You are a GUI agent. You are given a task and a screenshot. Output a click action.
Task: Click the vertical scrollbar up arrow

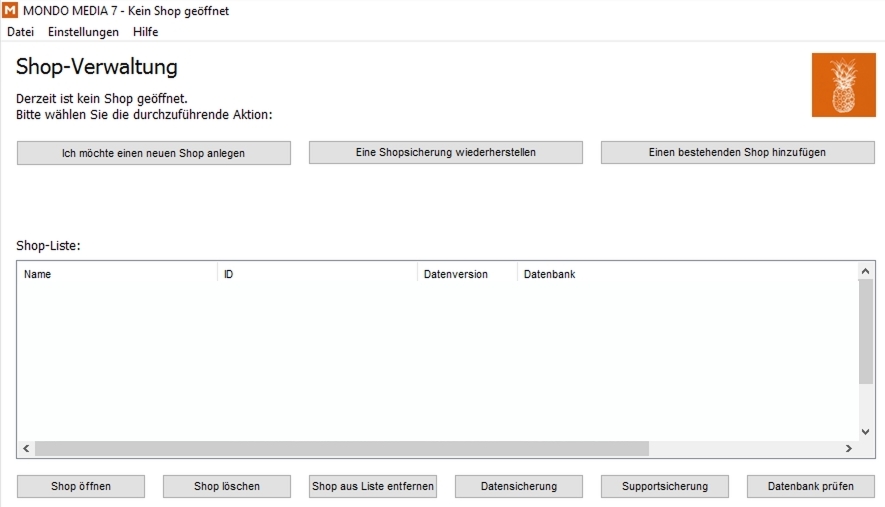[865, 271]
